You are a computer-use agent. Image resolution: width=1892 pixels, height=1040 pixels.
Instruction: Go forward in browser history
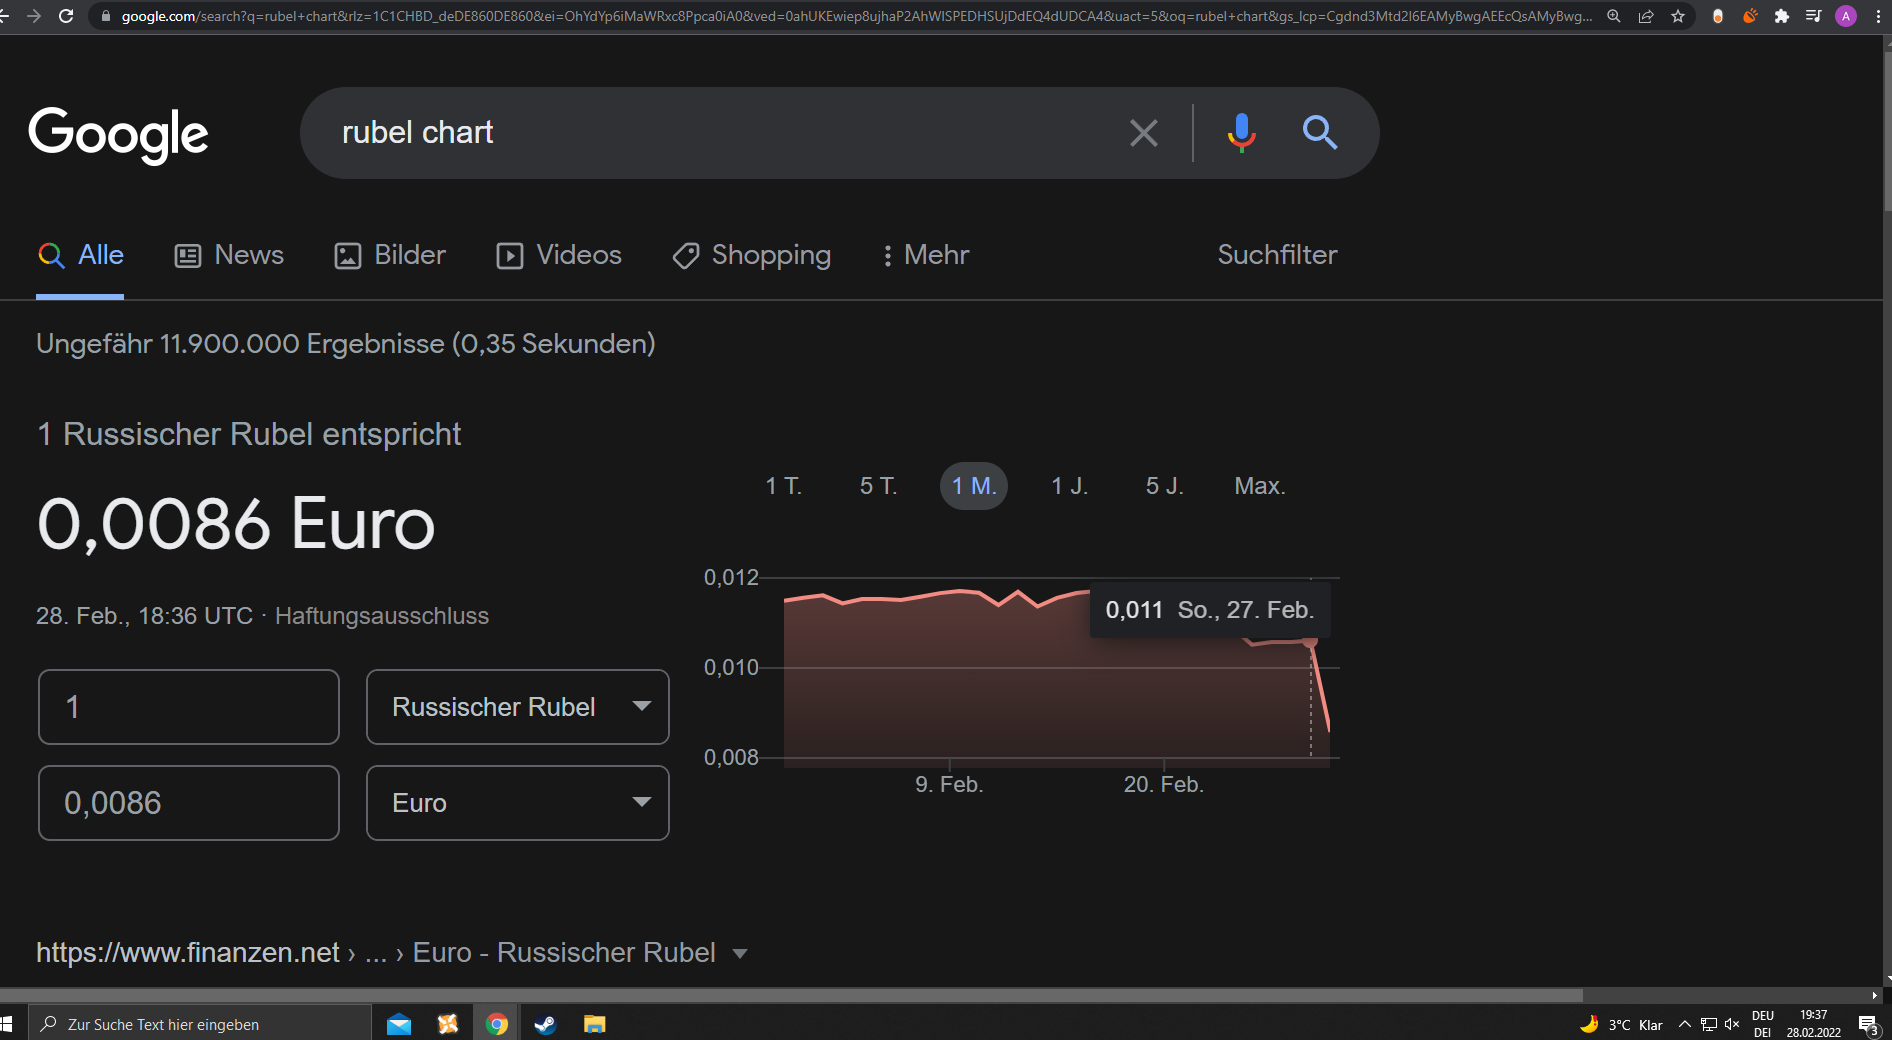click(34, 16)
